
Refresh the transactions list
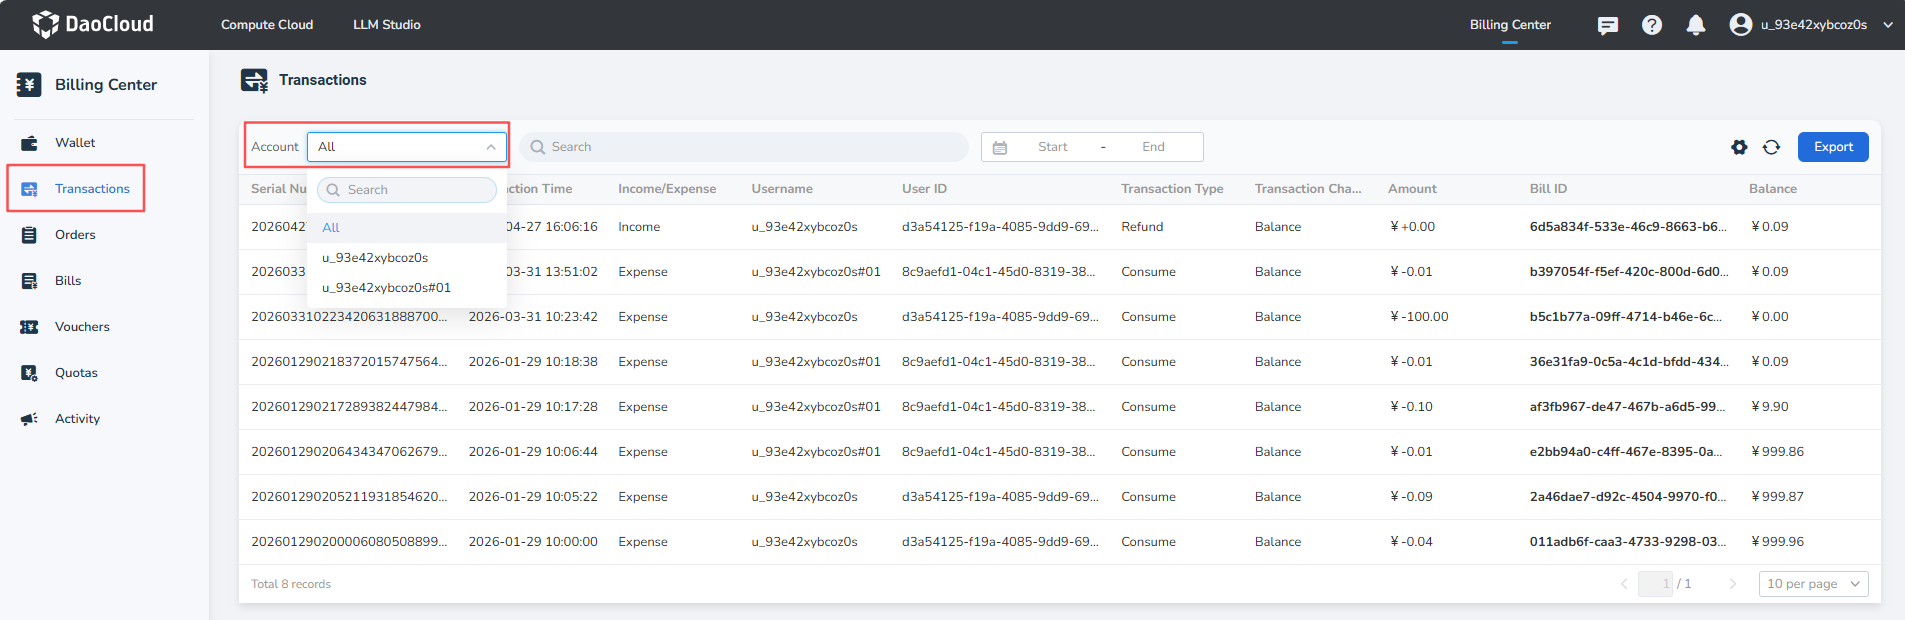pos(1771,147)
